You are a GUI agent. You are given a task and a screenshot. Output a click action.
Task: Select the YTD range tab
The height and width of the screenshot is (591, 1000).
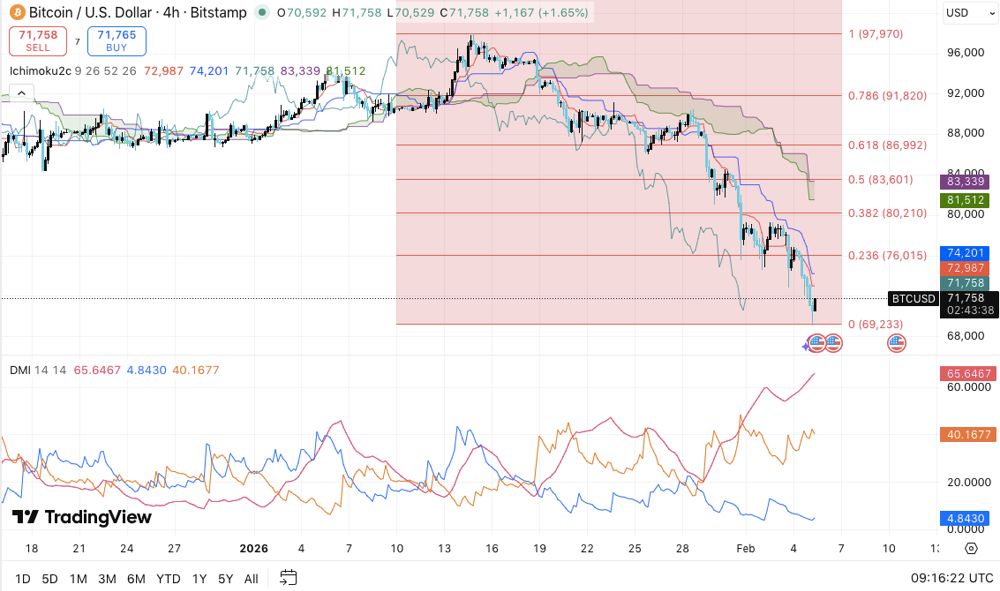point(168,578)
